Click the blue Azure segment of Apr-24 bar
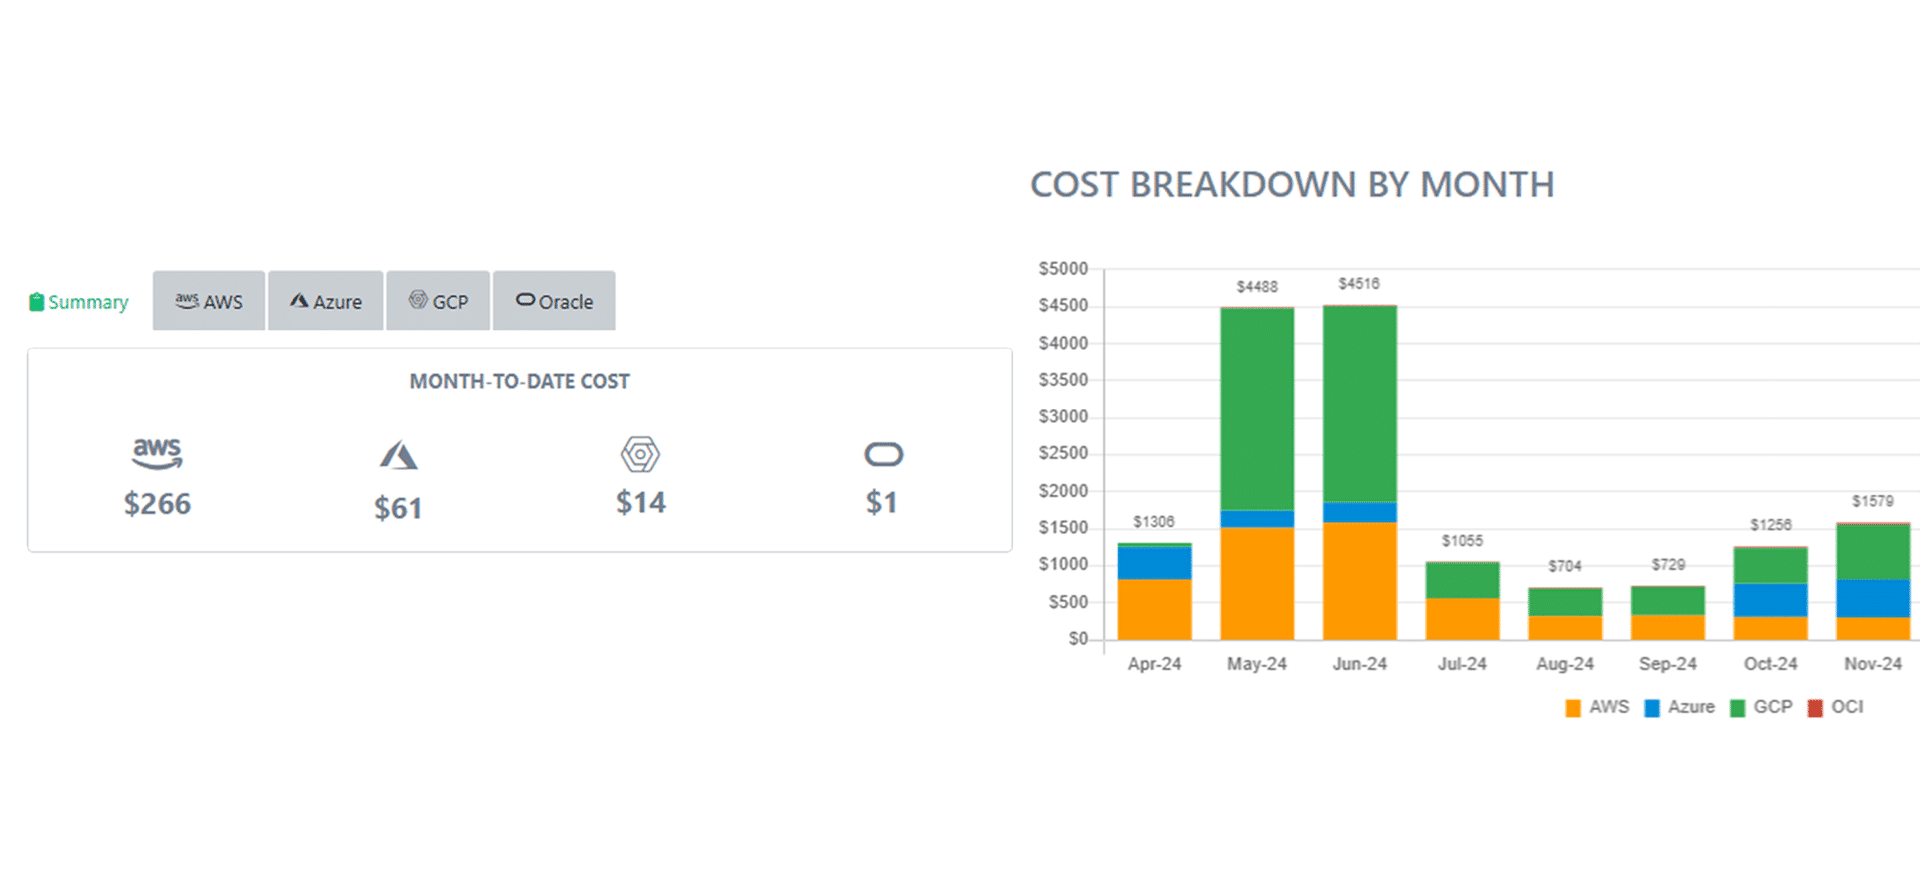 click(x=1154, y=563)
